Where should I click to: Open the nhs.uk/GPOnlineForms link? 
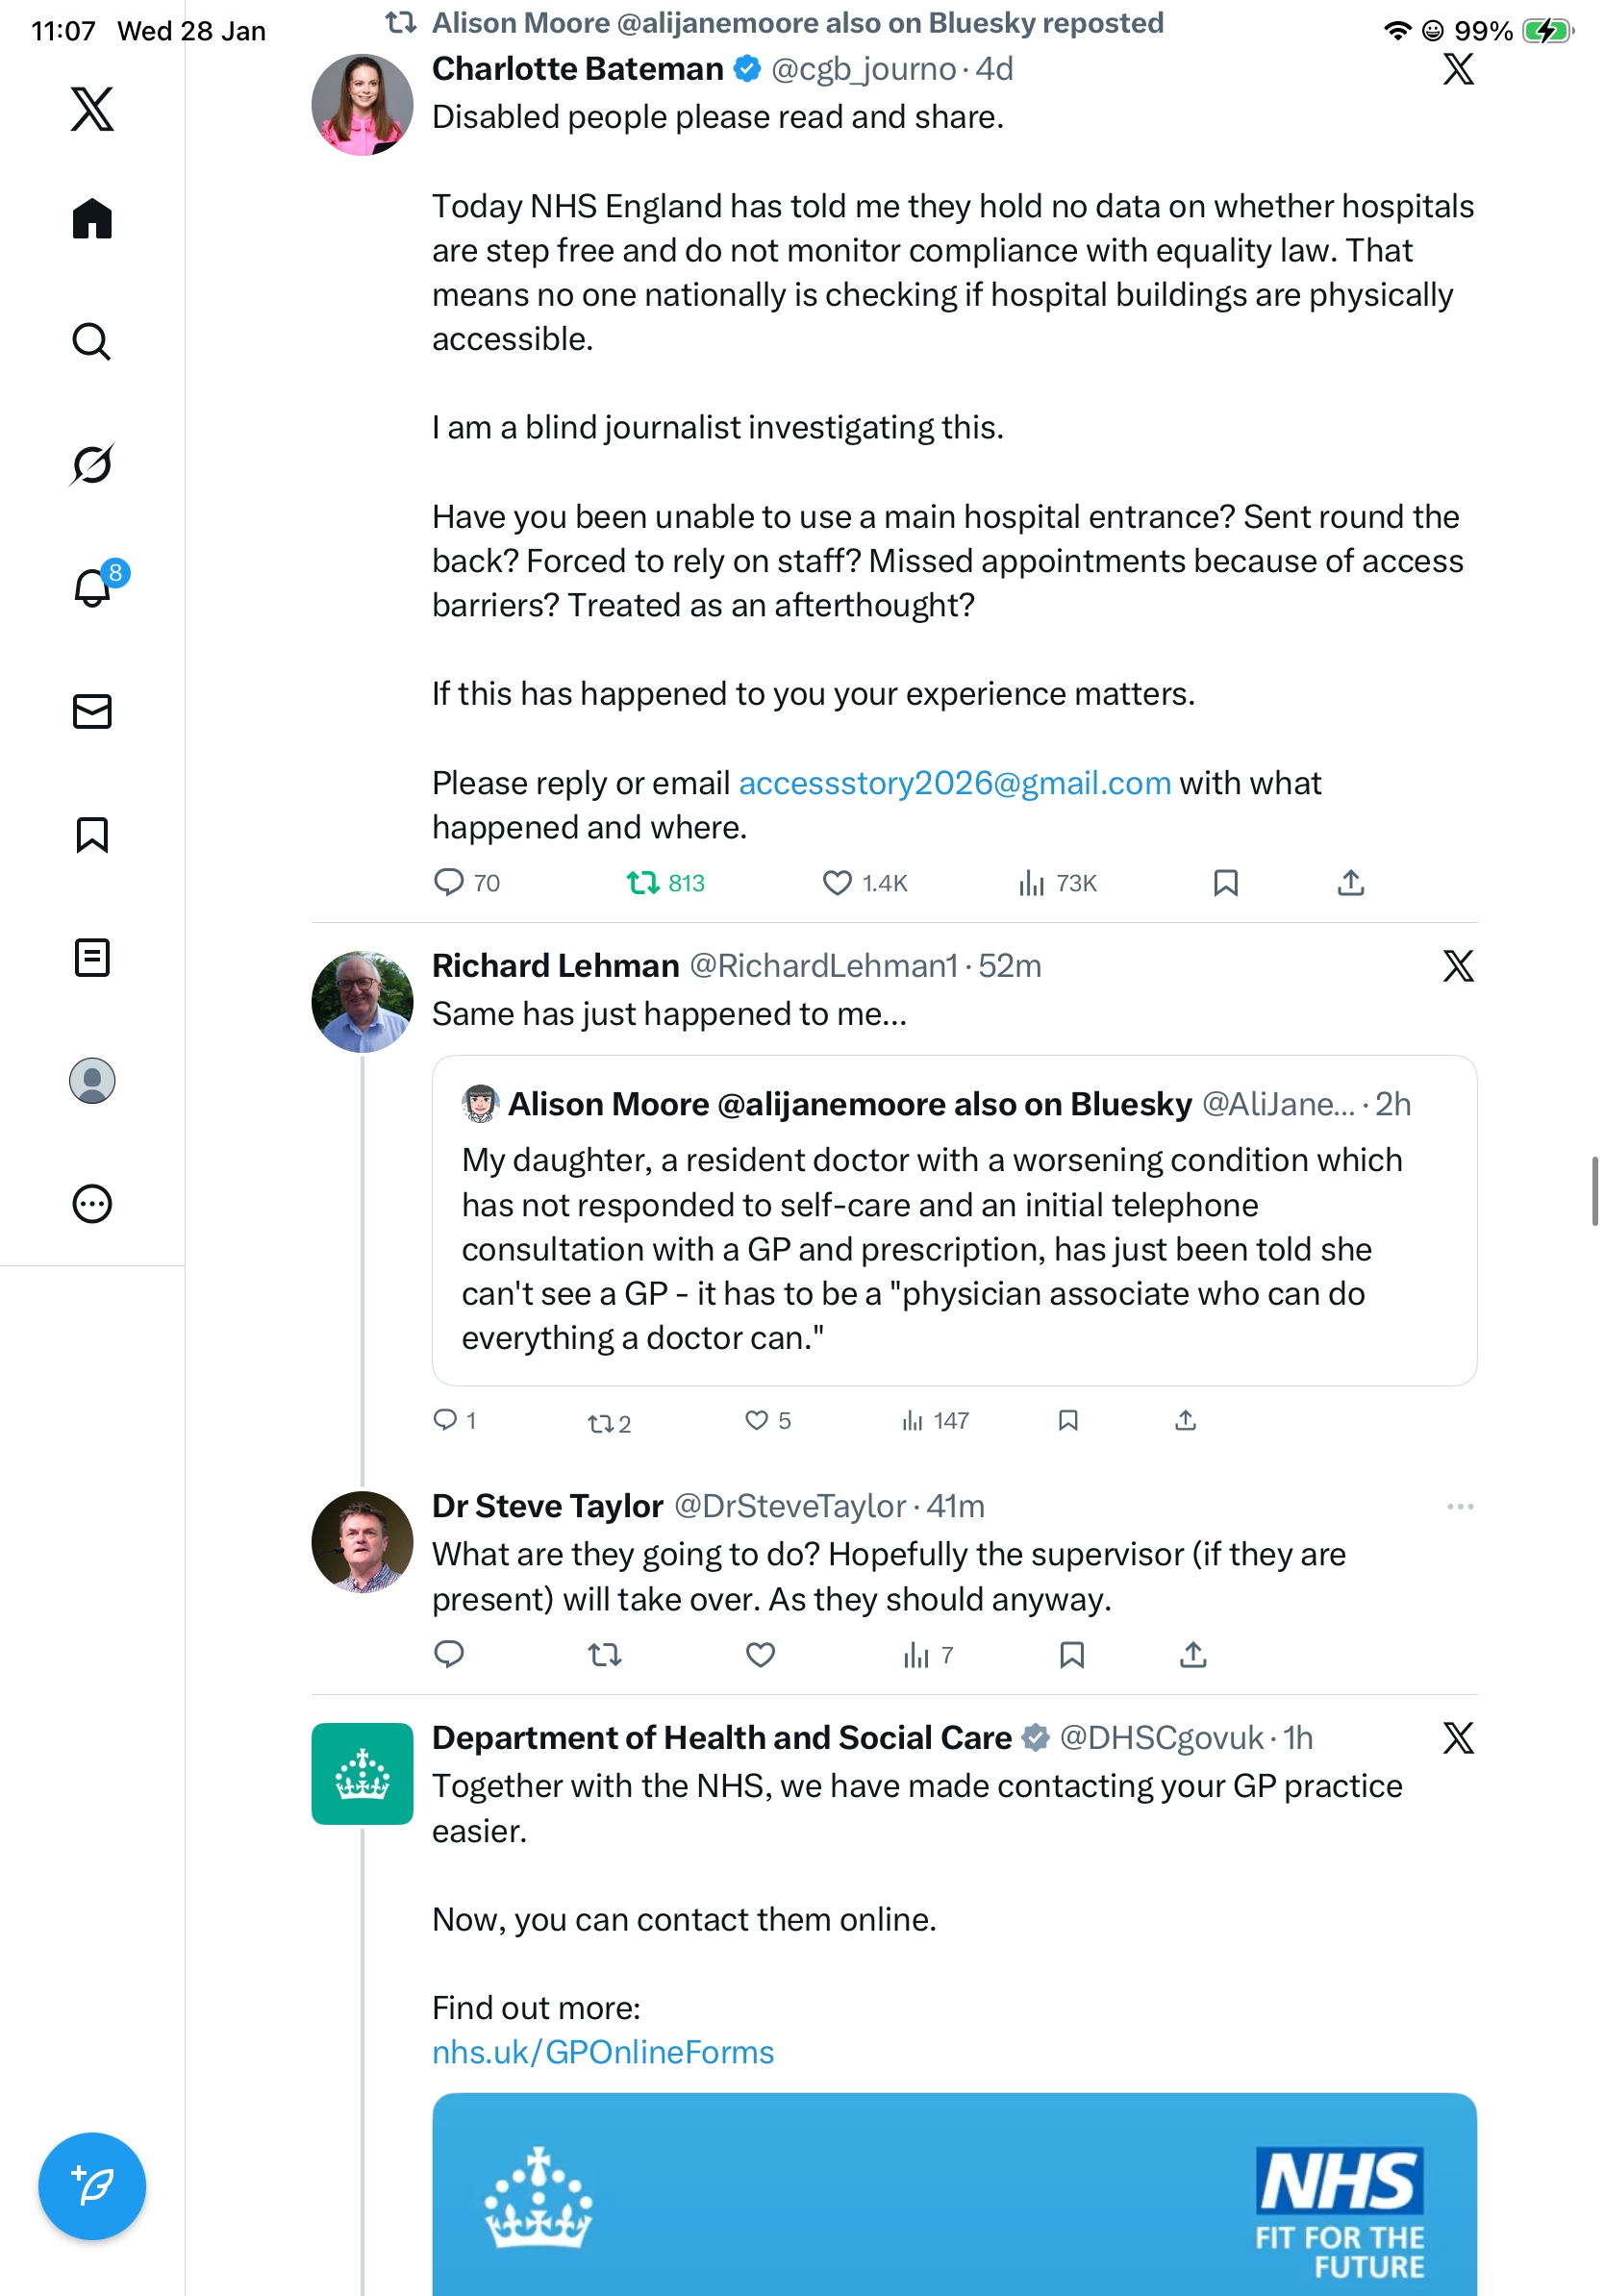point(603,2052)
